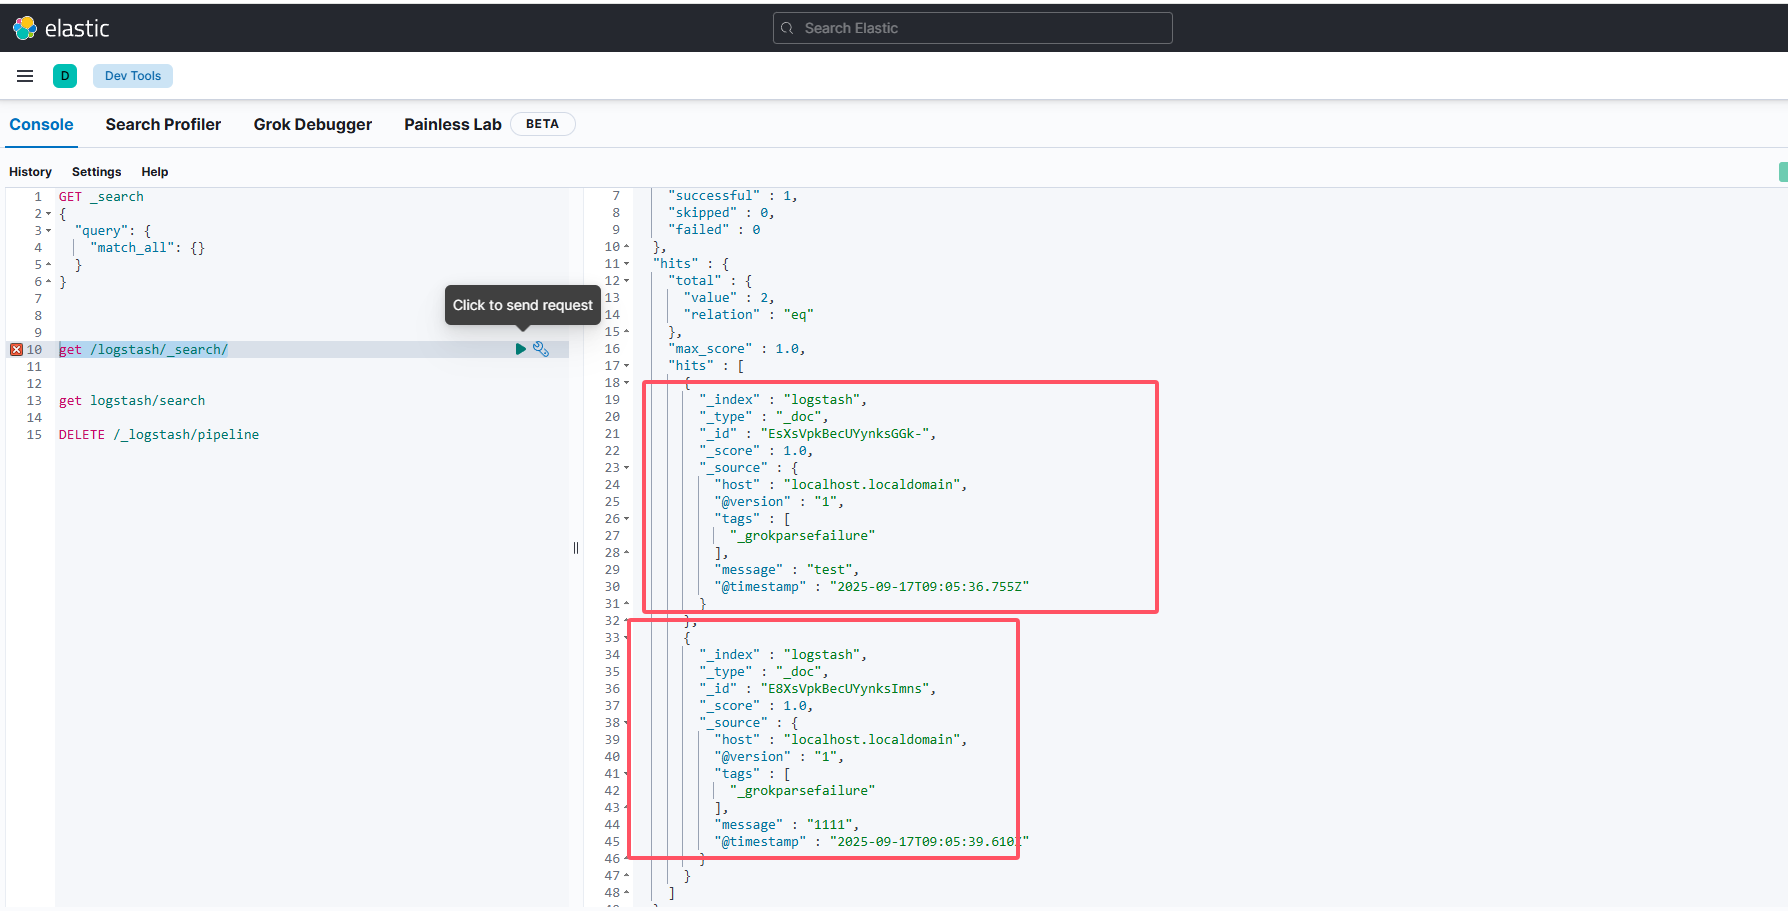Click the "GET _search" request line
This screenshot has width=1788, height=911.
coord(101,197)
